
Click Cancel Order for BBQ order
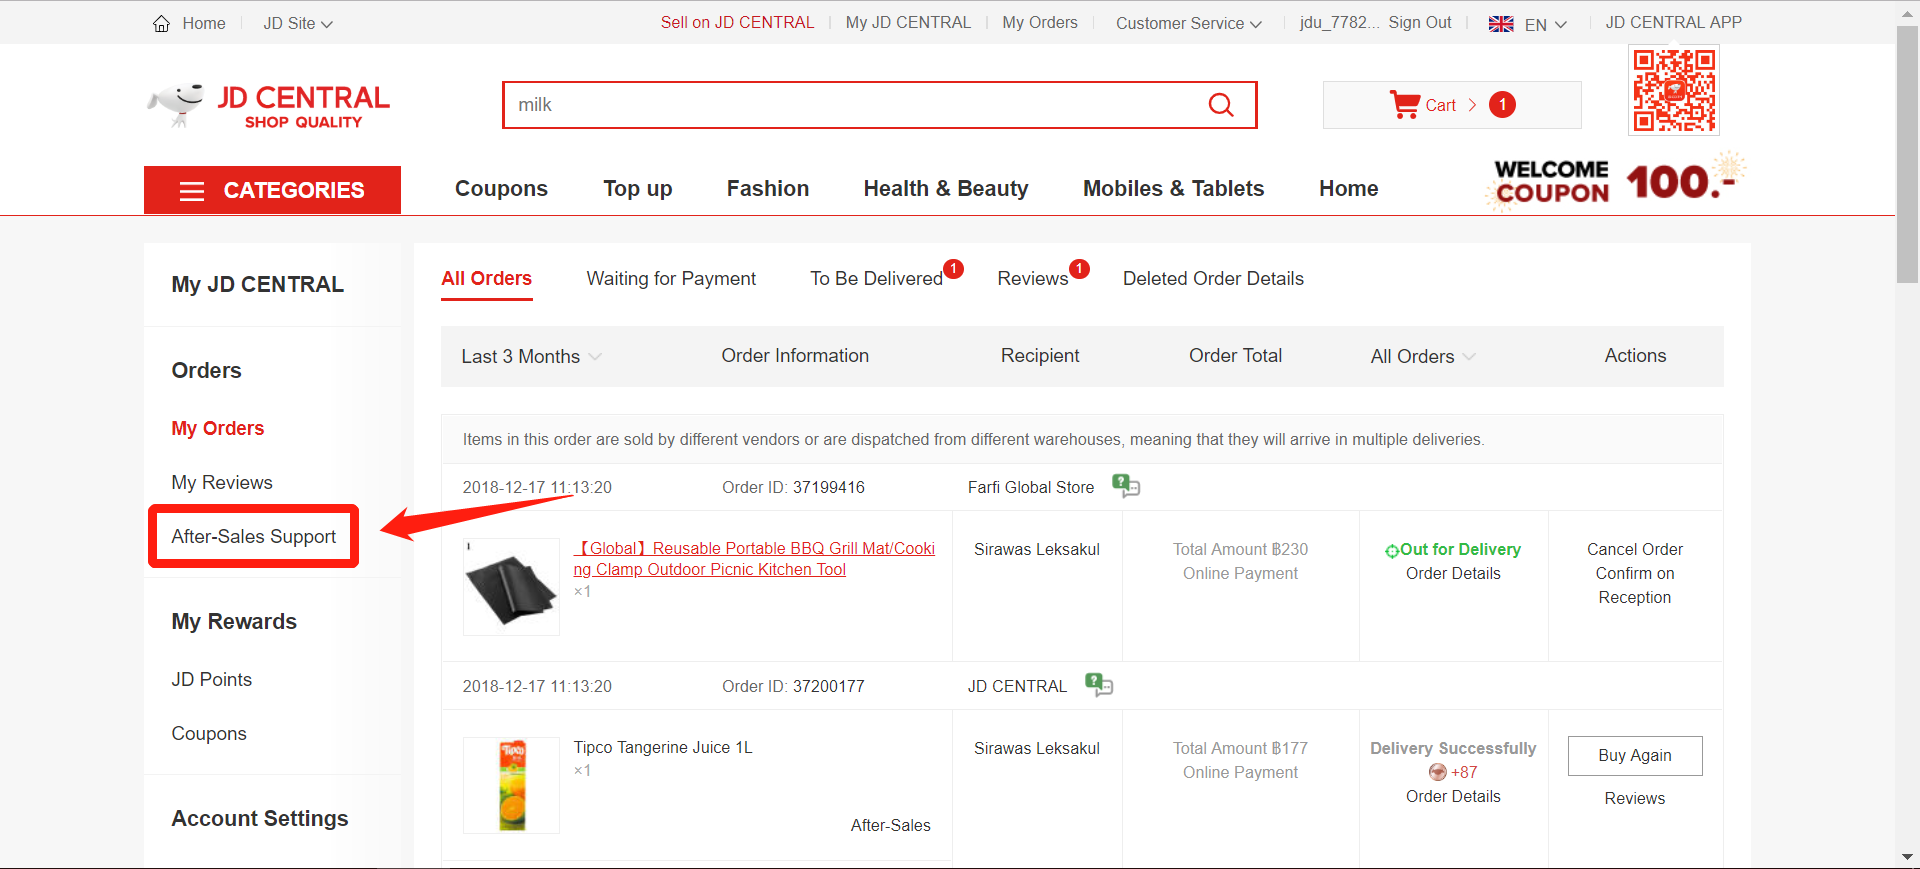point(1635,550)
